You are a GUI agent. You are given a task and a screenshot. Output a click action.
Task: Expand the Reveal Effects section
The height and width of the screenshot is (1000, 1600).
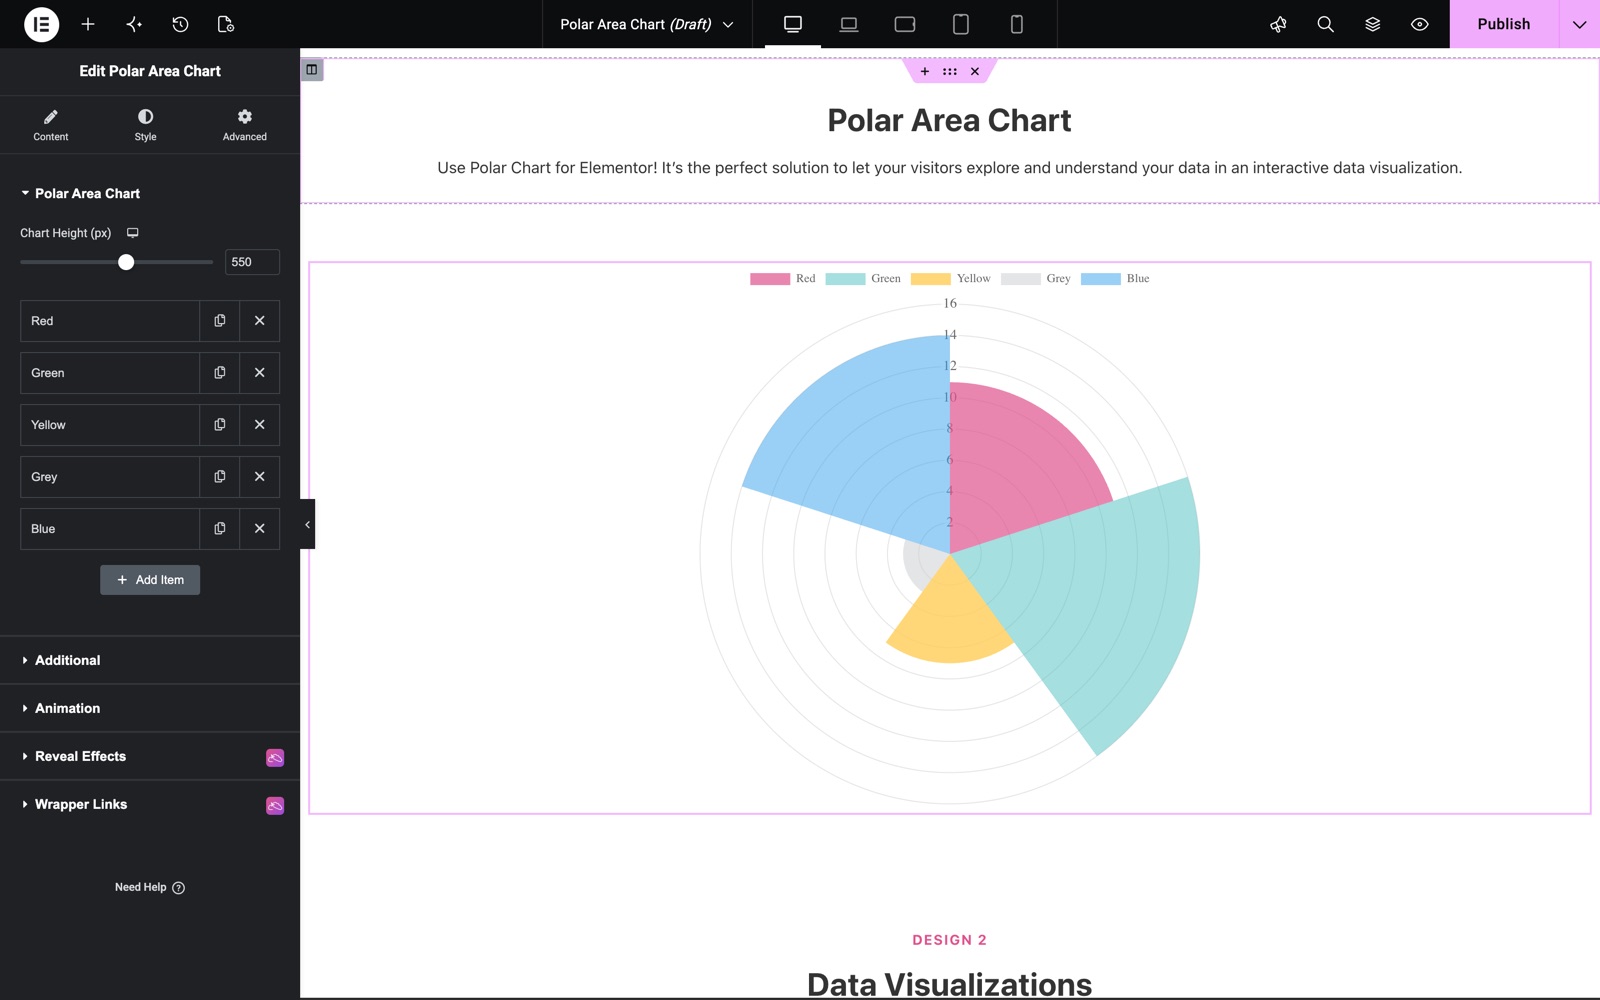[x=150, y=756]
